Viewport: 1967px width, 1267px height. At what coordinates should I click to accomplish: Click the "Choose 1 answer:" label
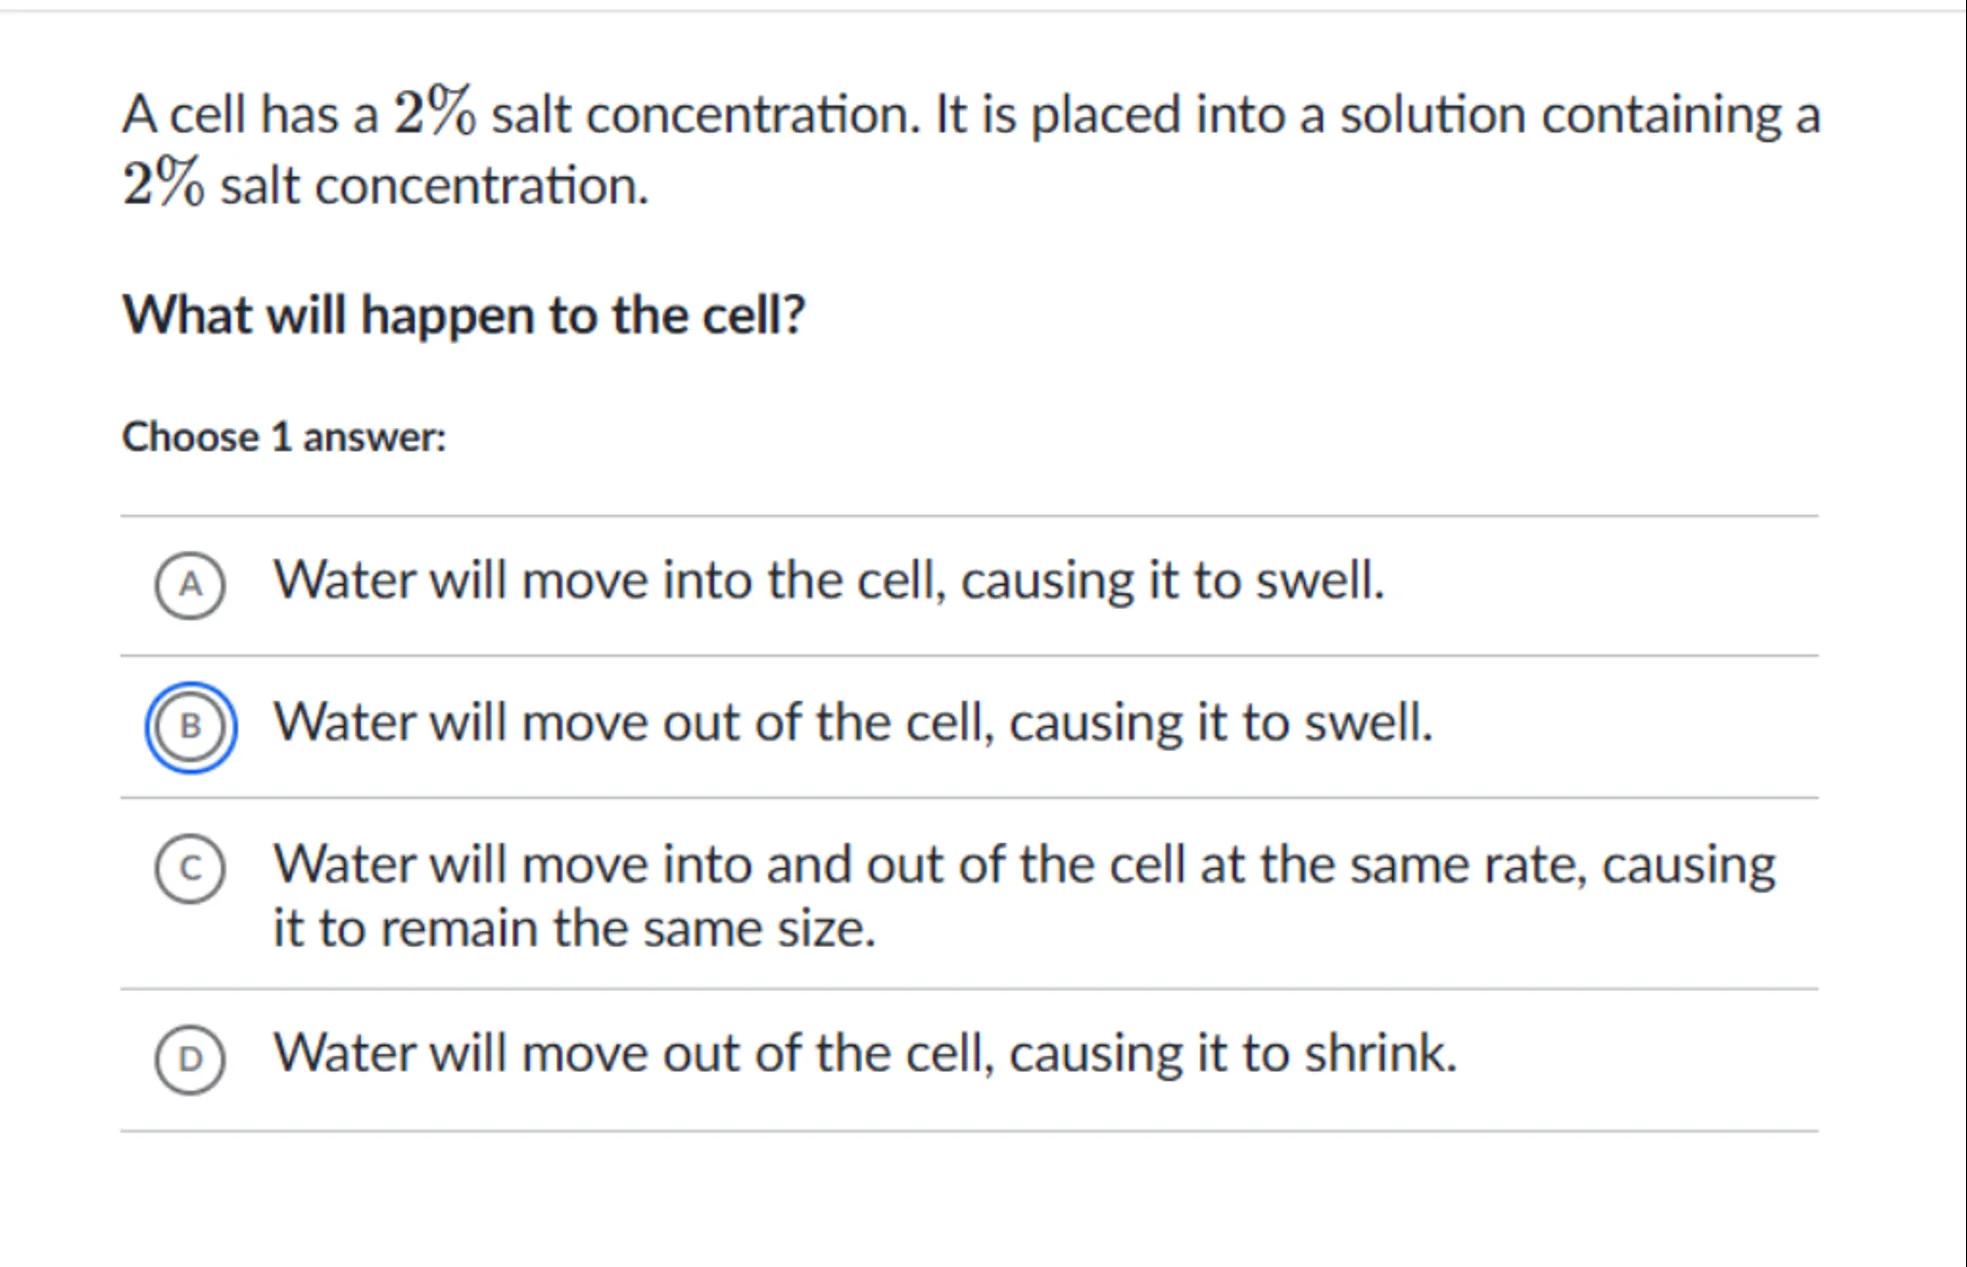(284, 438)
